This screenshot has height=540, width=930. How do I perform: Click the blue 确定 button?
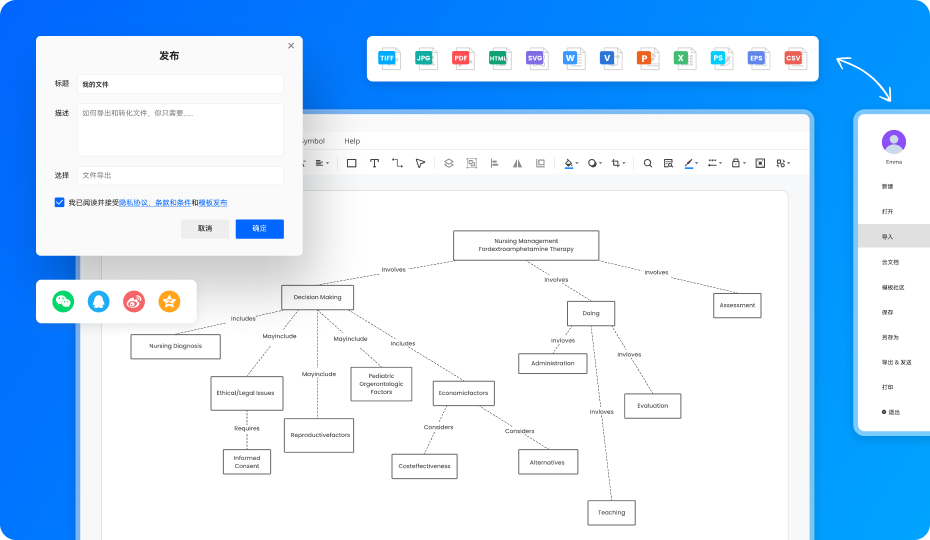coord(260,228)
